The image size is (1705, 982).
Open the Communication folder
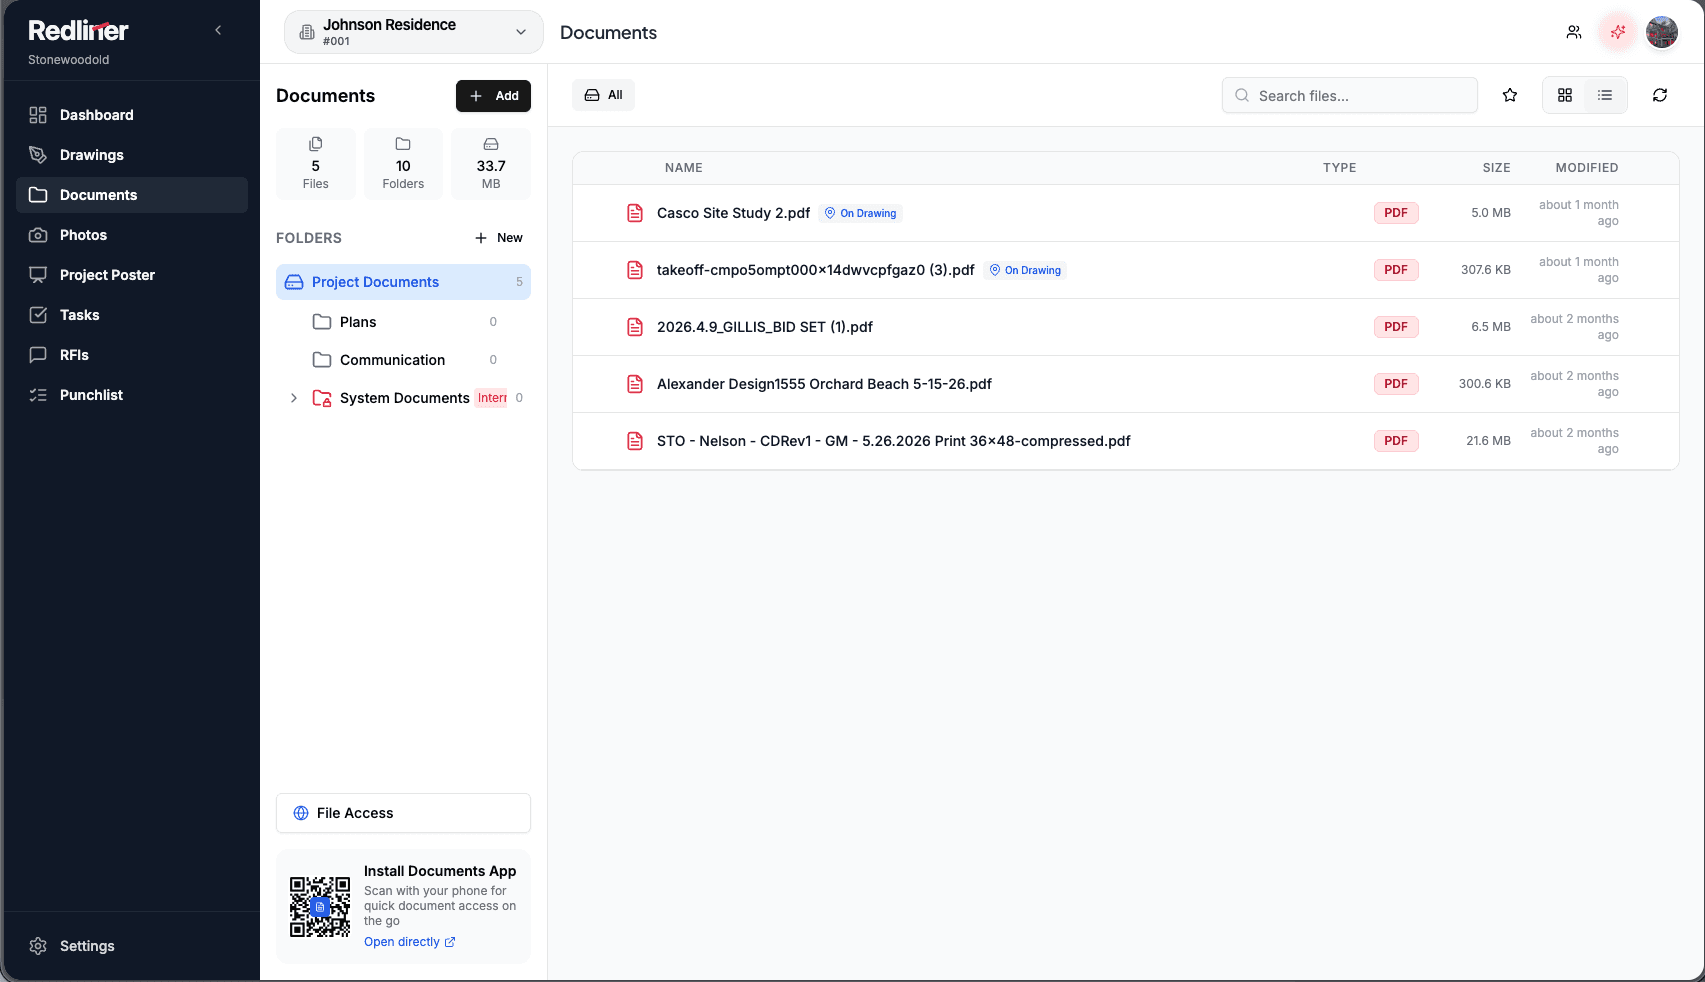[x=403, y=360]
